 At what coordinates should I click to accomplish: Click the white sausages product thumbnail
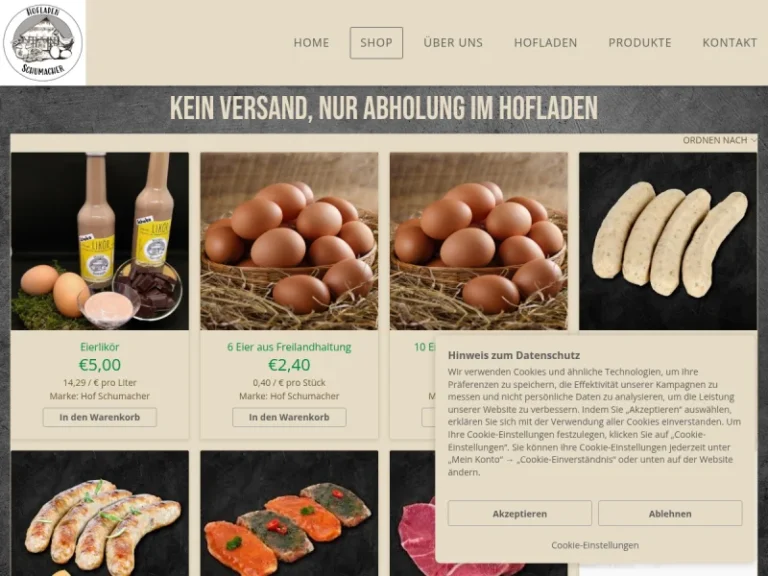(x=668, y=241)
